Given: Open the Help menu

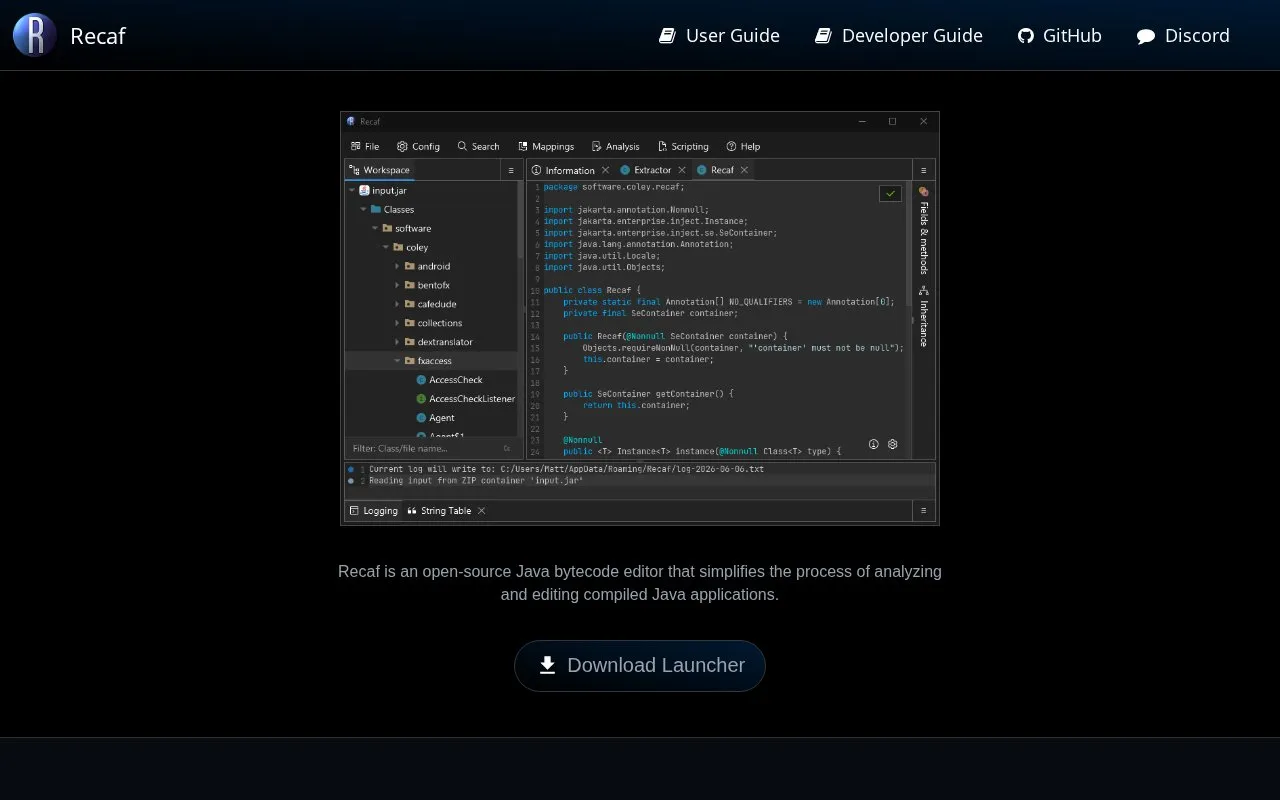Looking at the screenshot, I should [743, 146].
